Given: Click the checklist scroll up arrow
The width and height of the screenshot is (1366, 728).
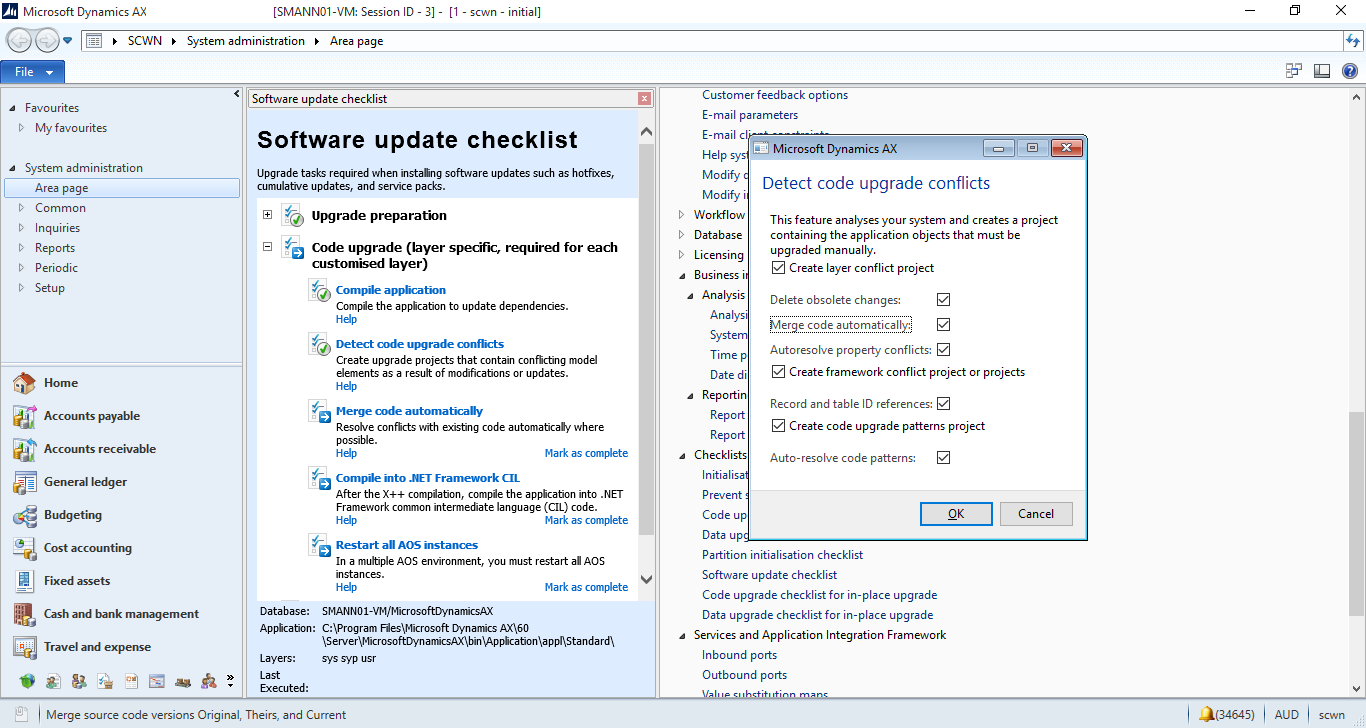Looking at the screenshot, I should pos(646,132).
